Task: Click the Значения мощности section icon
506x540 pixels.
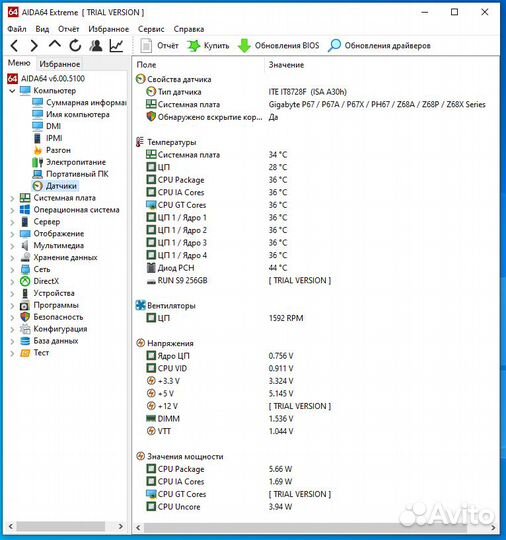Action: pyautogui.click(x=140, y=456)
